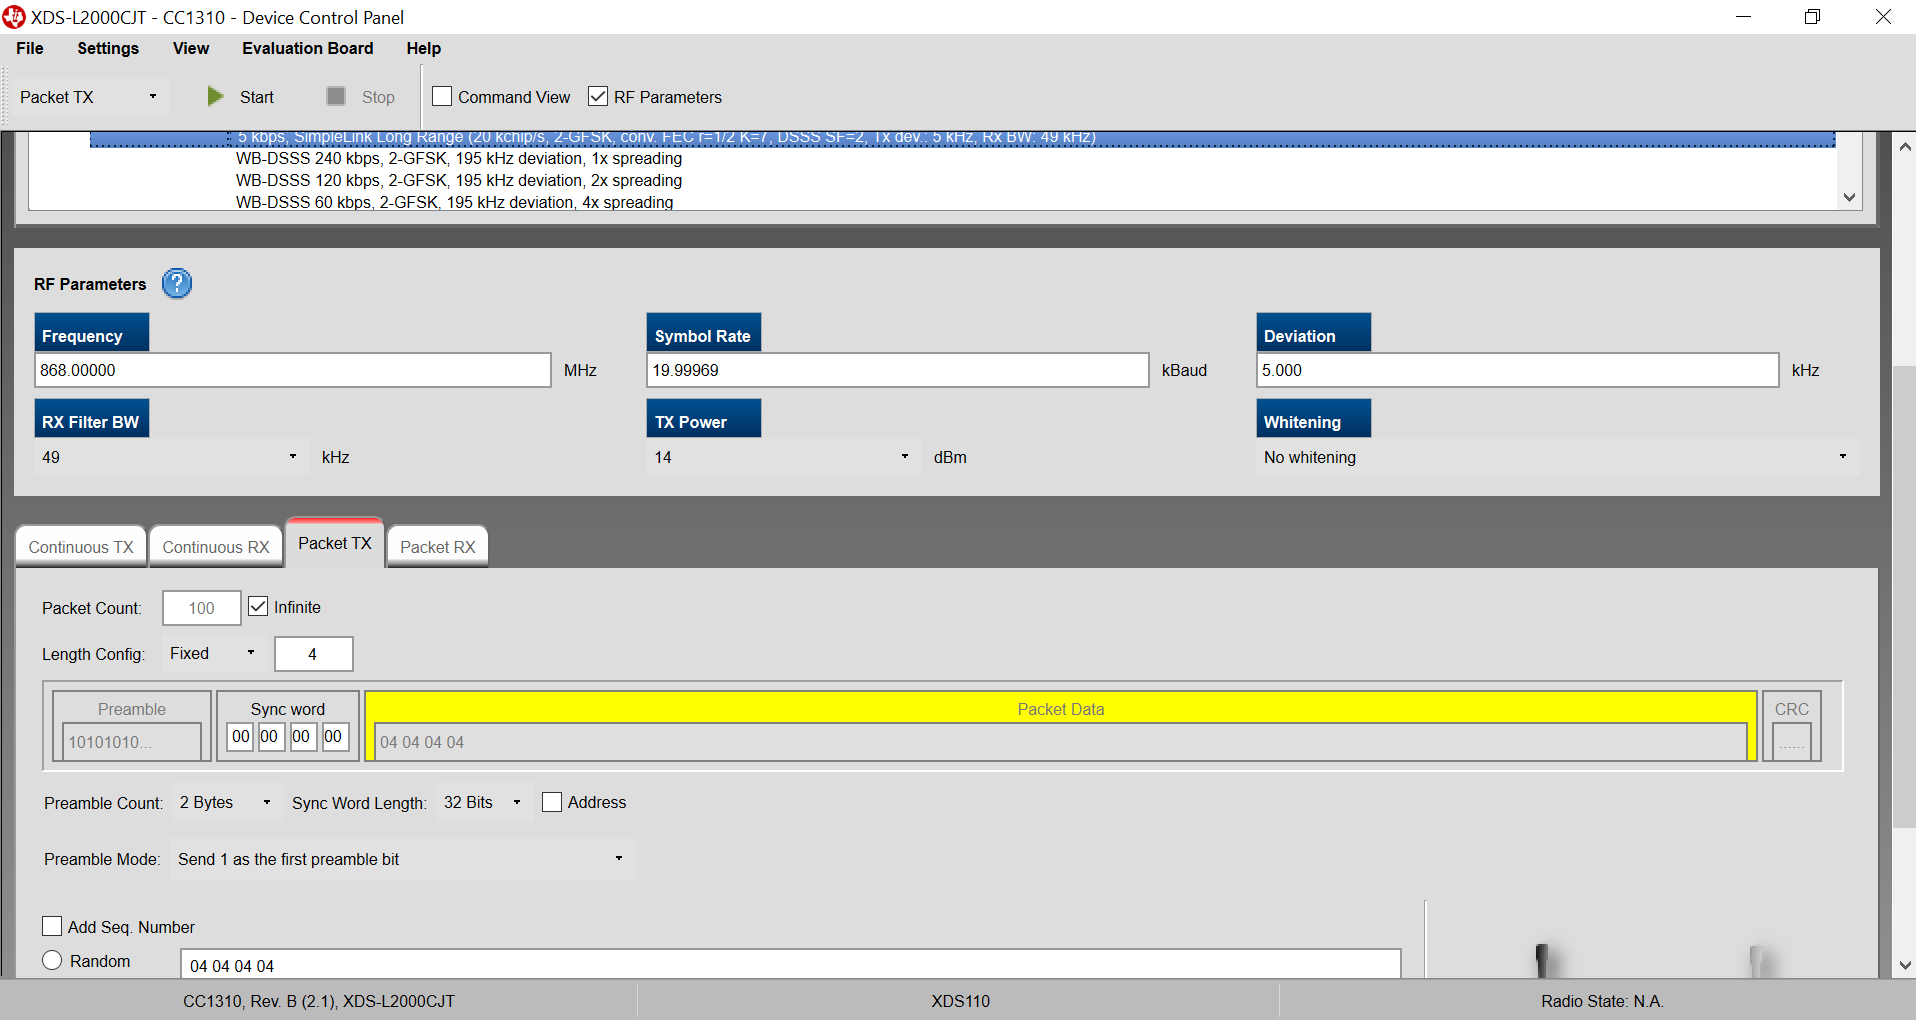Click the Start text label in toolbar
Screen dimensions: 1916x1020
pos(257,97)
